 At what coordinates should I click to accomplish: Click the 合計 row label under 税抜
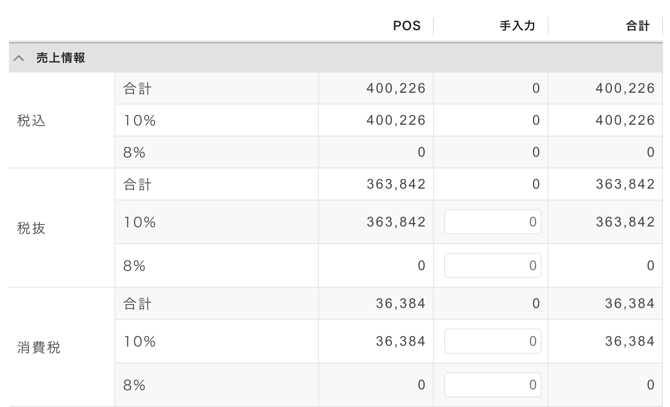pos(137,184)
